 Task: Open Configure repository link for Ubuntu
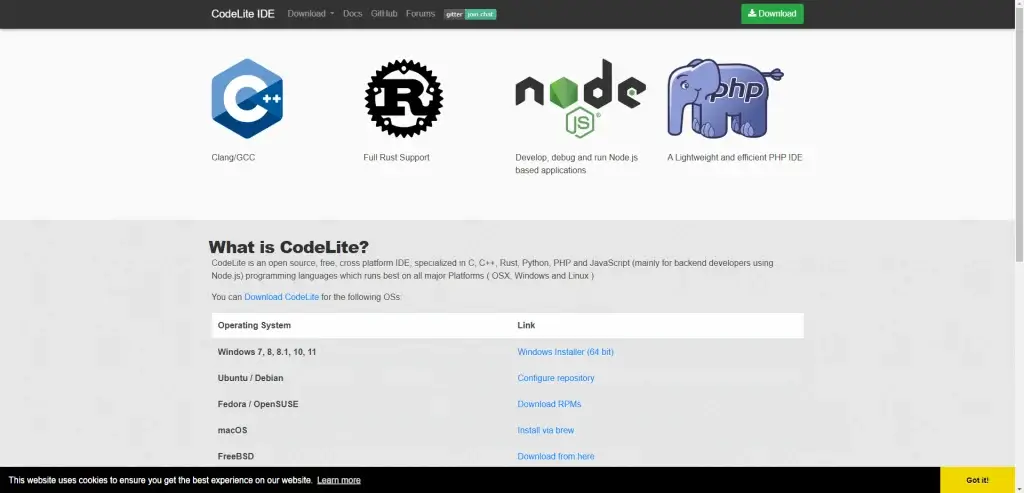556,378
